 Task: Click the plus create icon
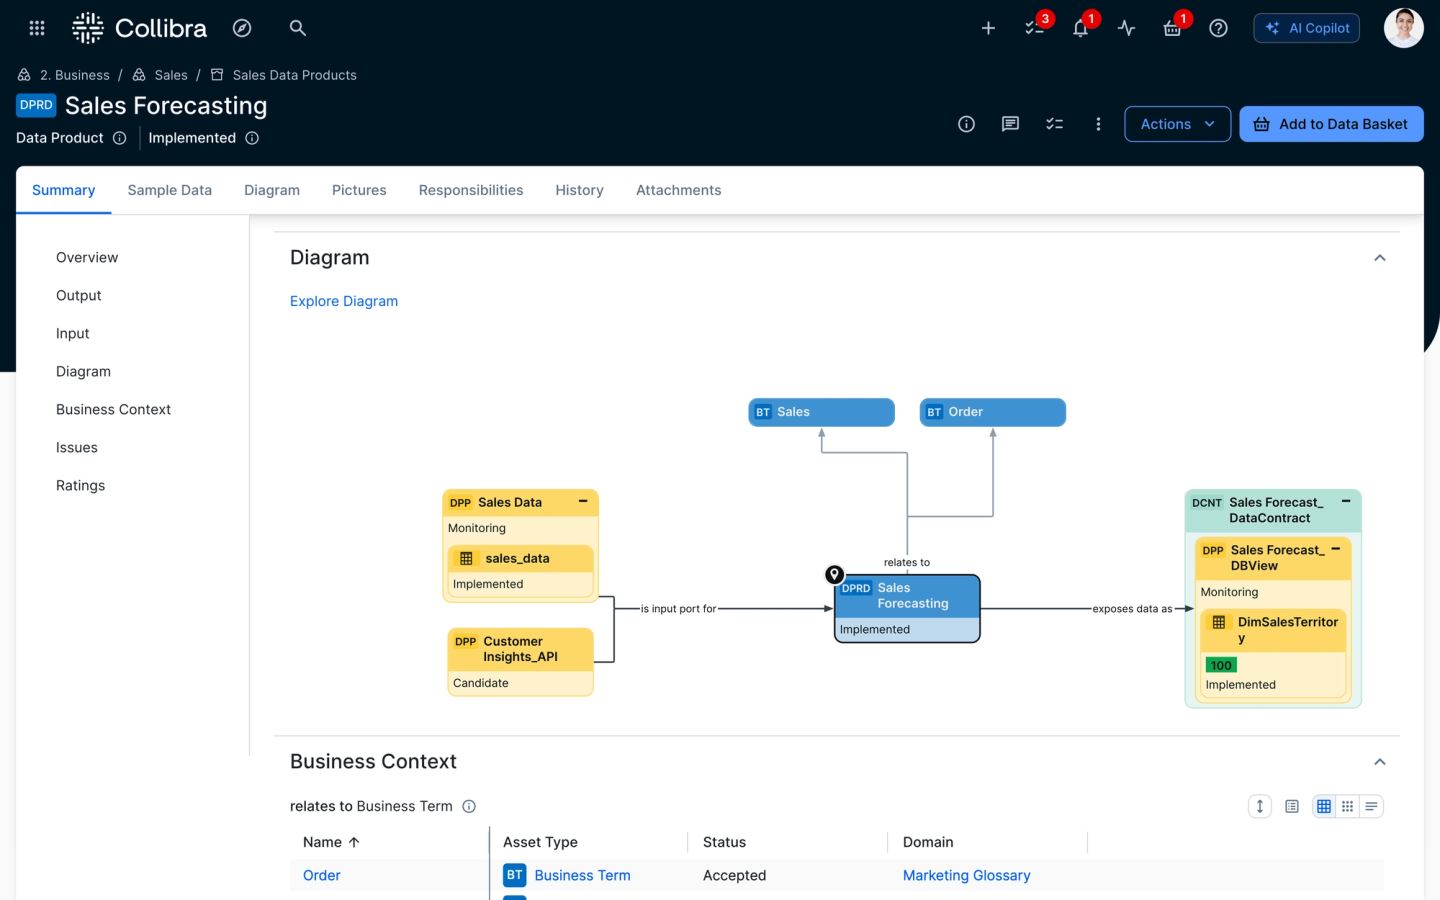[988, 28]
